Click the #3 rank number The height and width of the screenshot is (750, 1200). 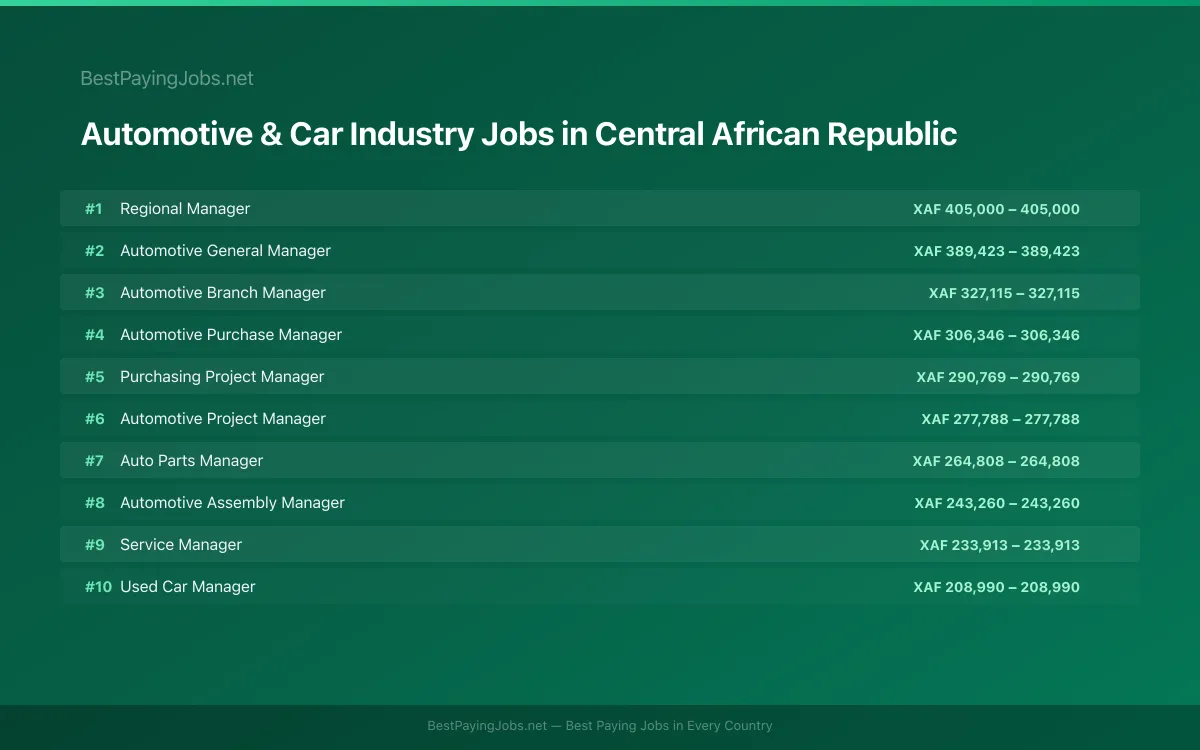[94, 293]
